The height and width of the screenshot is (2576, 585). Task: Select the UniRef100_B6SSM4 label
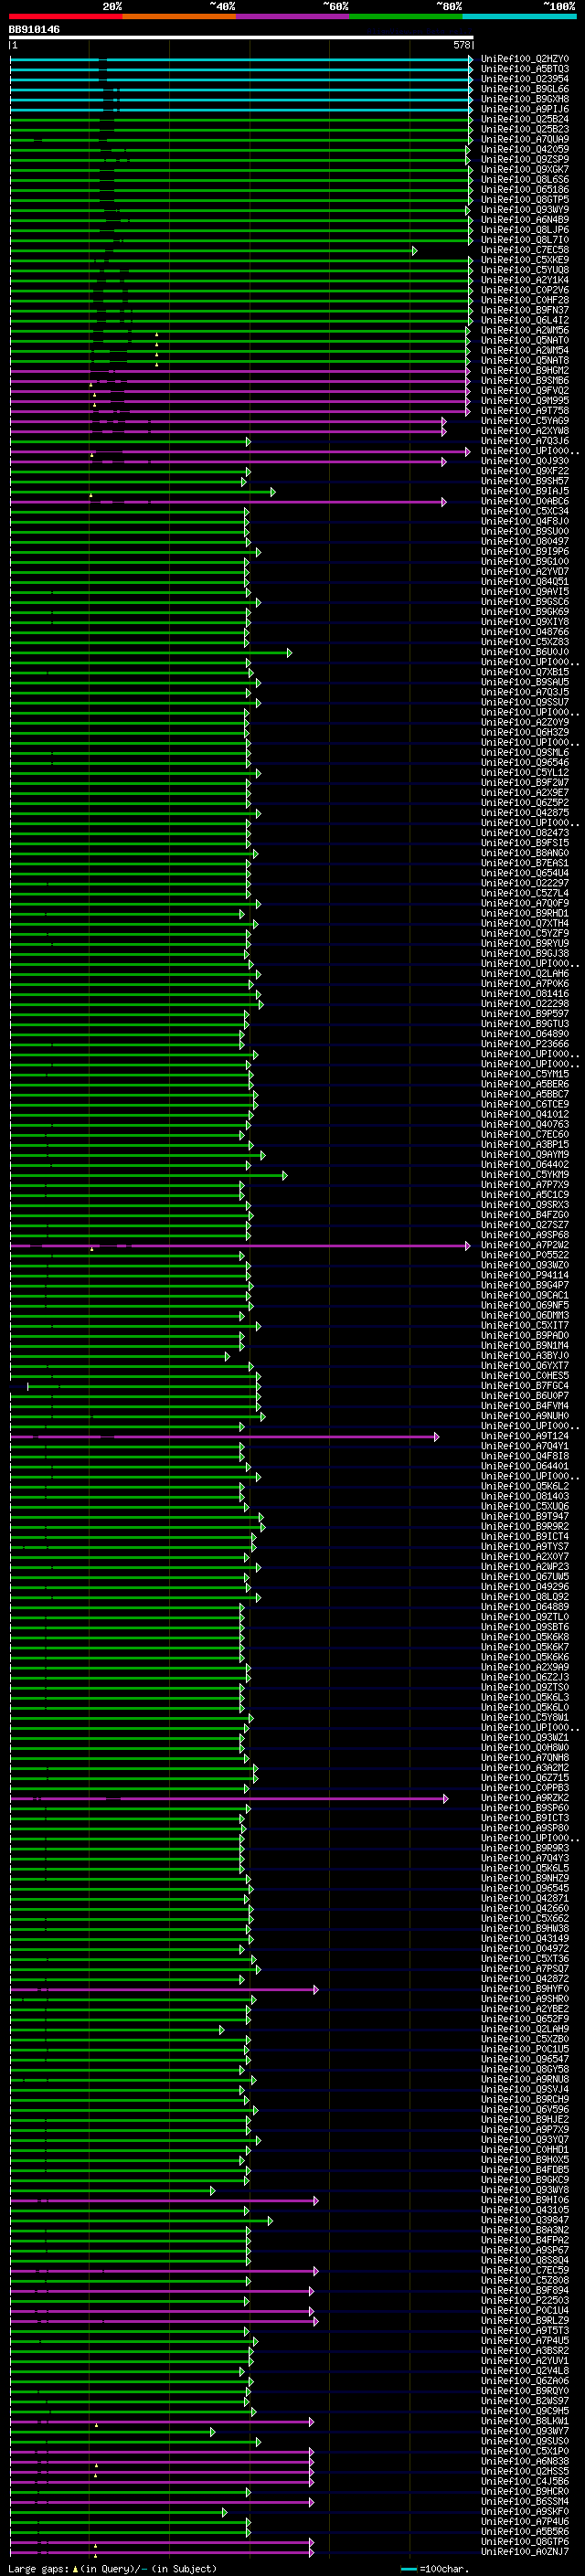coord(525,2501)
